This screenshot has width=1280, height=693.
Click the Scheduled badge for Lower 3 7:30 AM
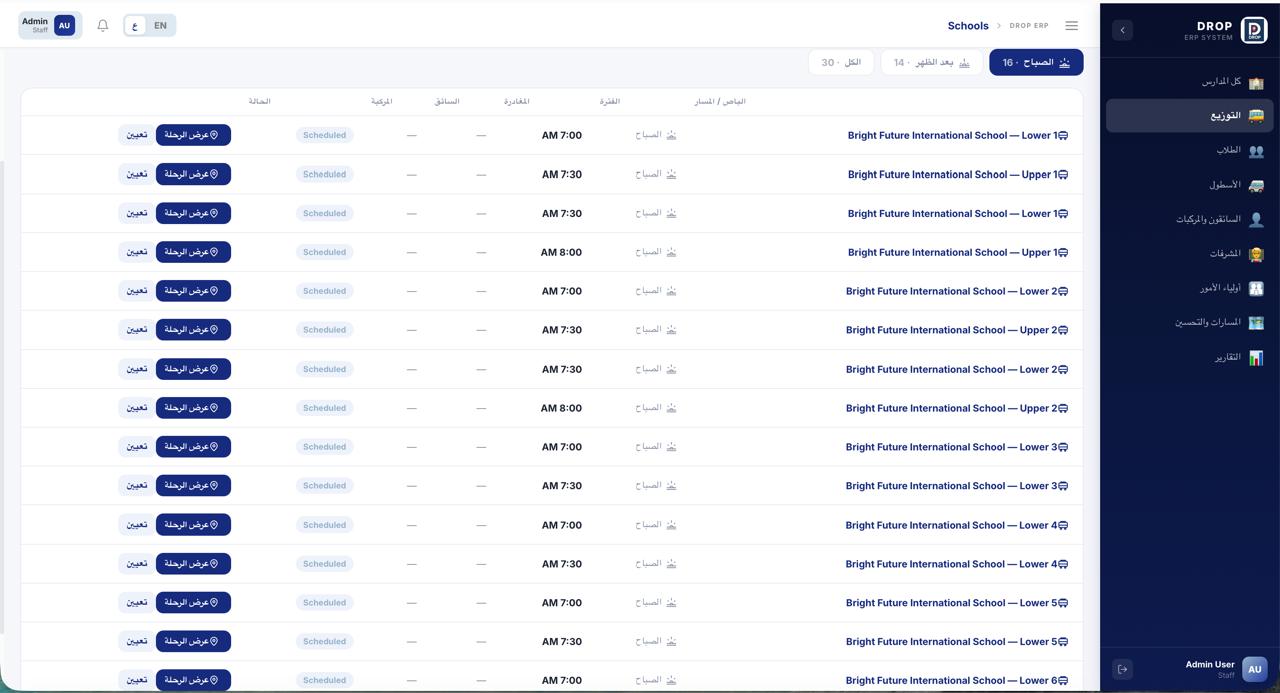325,486
